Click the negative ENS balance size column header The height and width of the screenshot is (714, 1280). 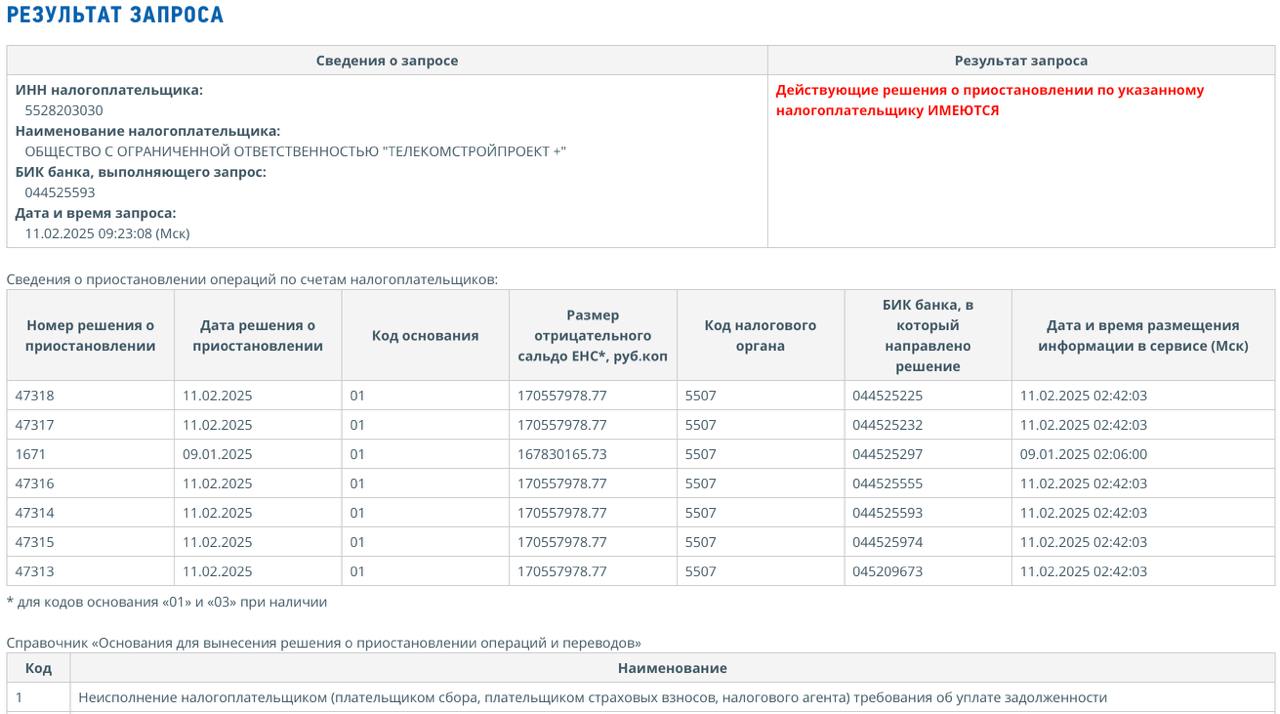tap(593, 336)
